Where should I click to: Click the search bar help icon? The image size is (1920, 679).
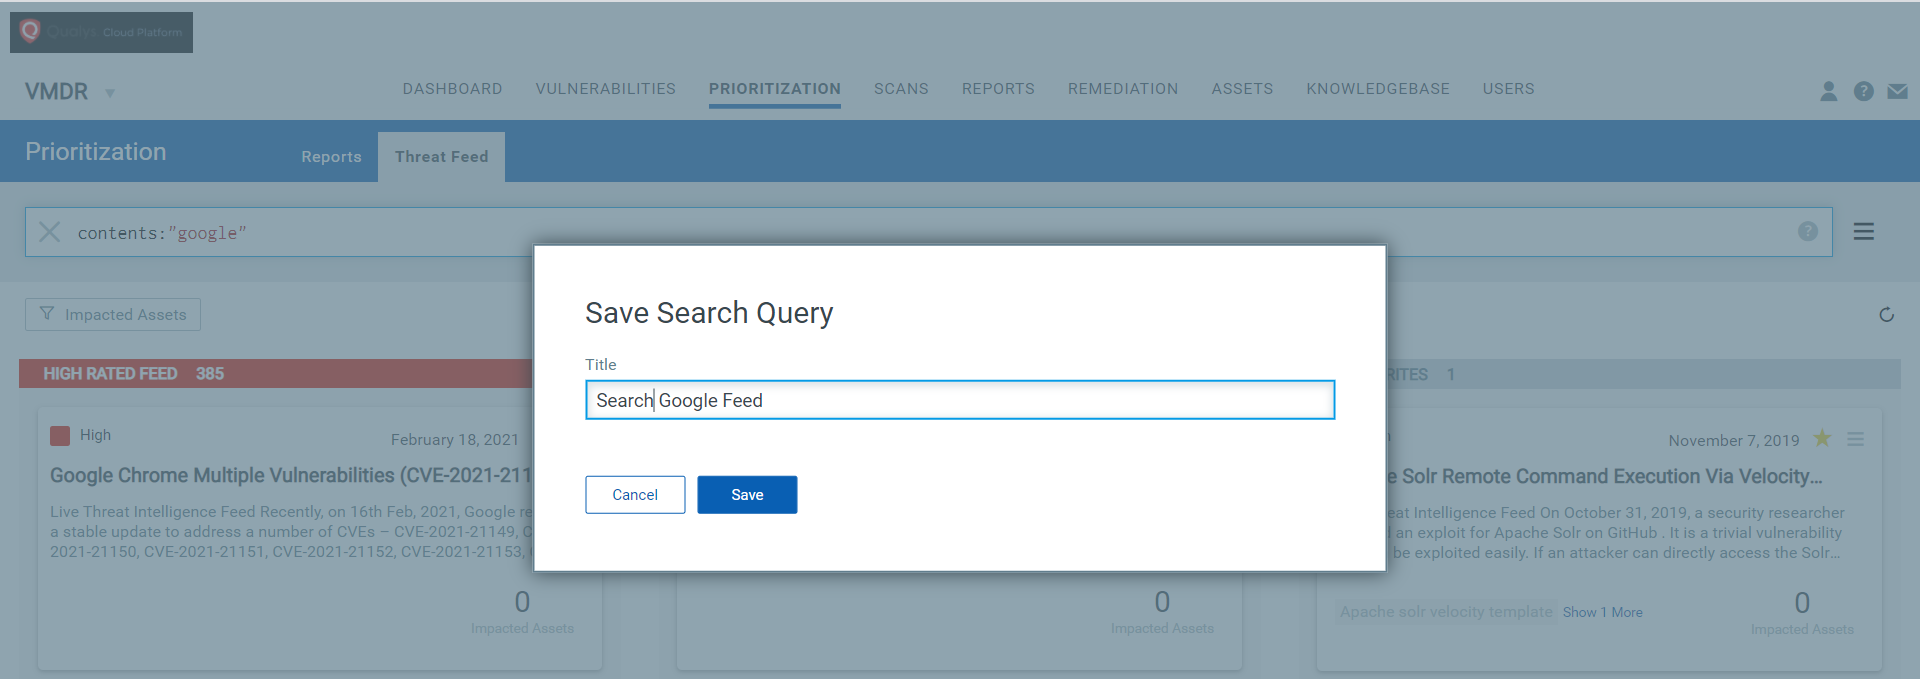(x=1807, y=232)
